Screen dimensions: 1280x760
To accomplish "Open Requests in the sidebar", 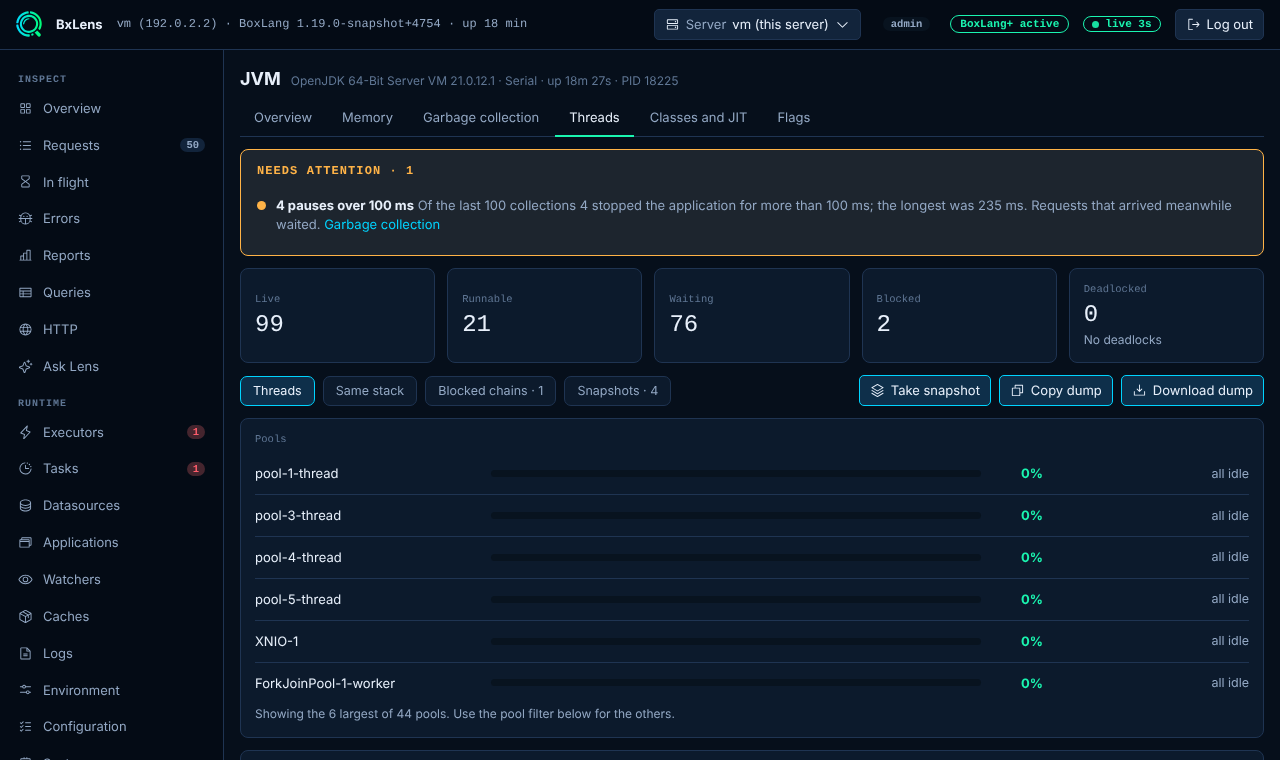I will [111, 145].
